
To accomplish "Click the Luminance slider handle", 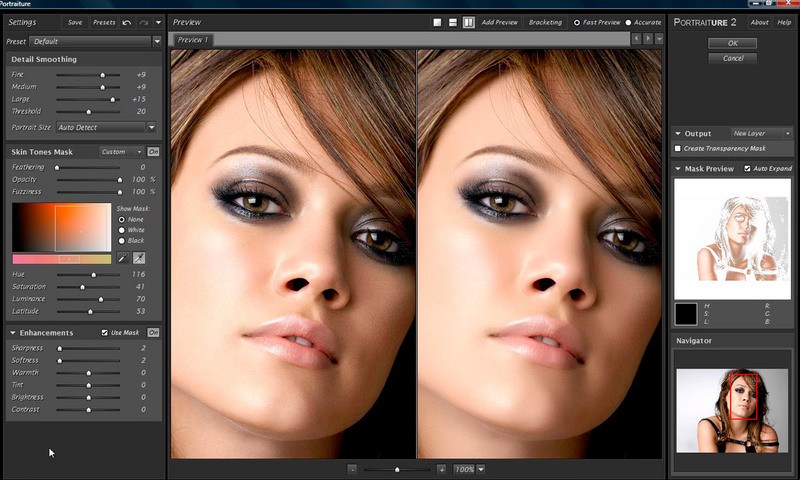I will [x=101, y=299].
